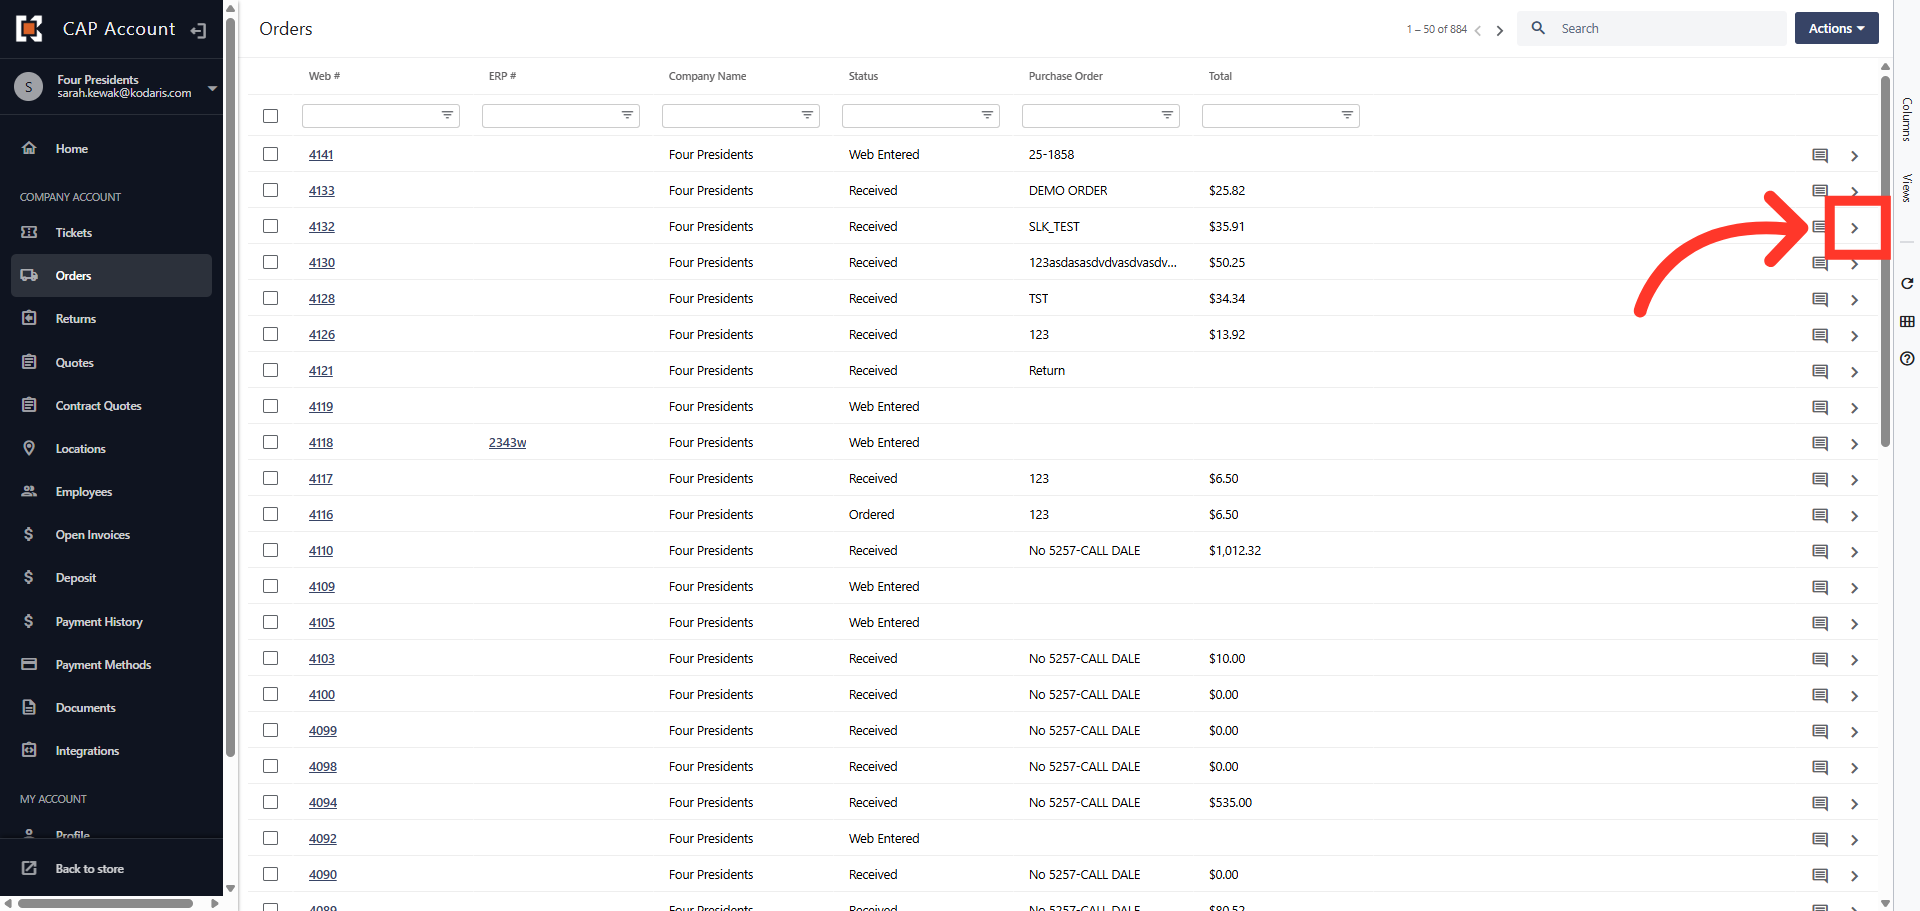1920x911 pixels.
Task: Open ERP number link 2343w
Action: [x=507, y=442]
